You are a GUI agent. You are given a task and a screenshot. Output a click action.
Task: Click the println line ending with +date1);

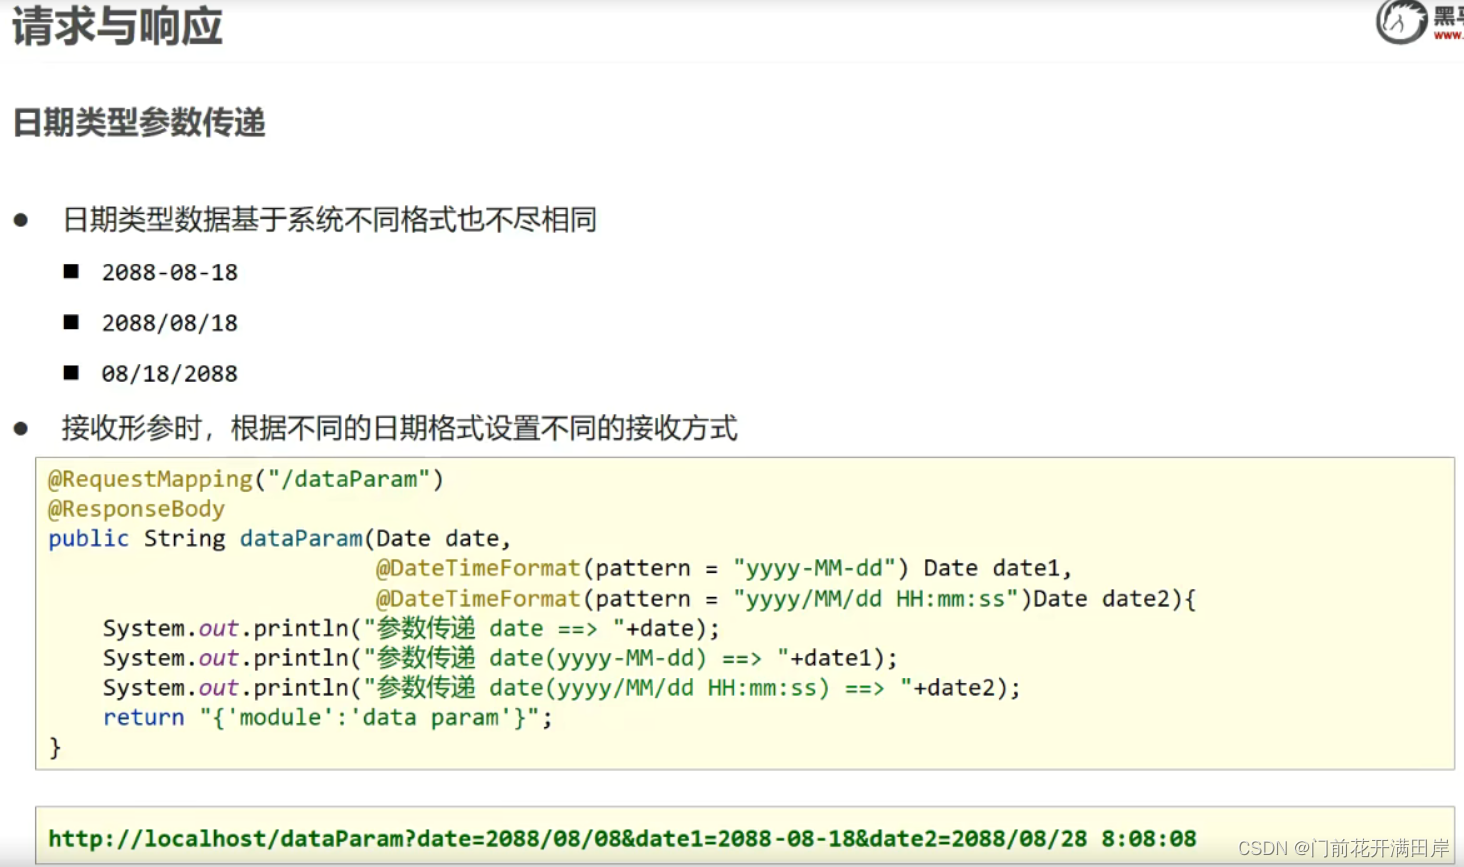[500, 658]
